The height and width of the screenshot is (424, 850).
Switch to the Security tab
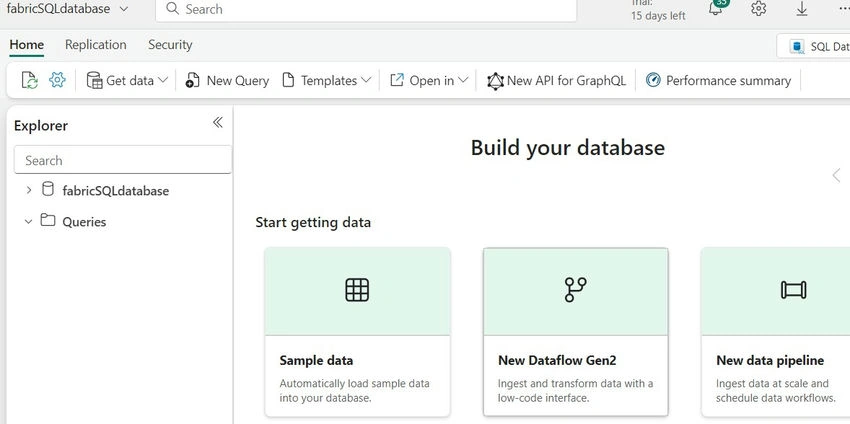pyautogui.click(x=170, y=45)
